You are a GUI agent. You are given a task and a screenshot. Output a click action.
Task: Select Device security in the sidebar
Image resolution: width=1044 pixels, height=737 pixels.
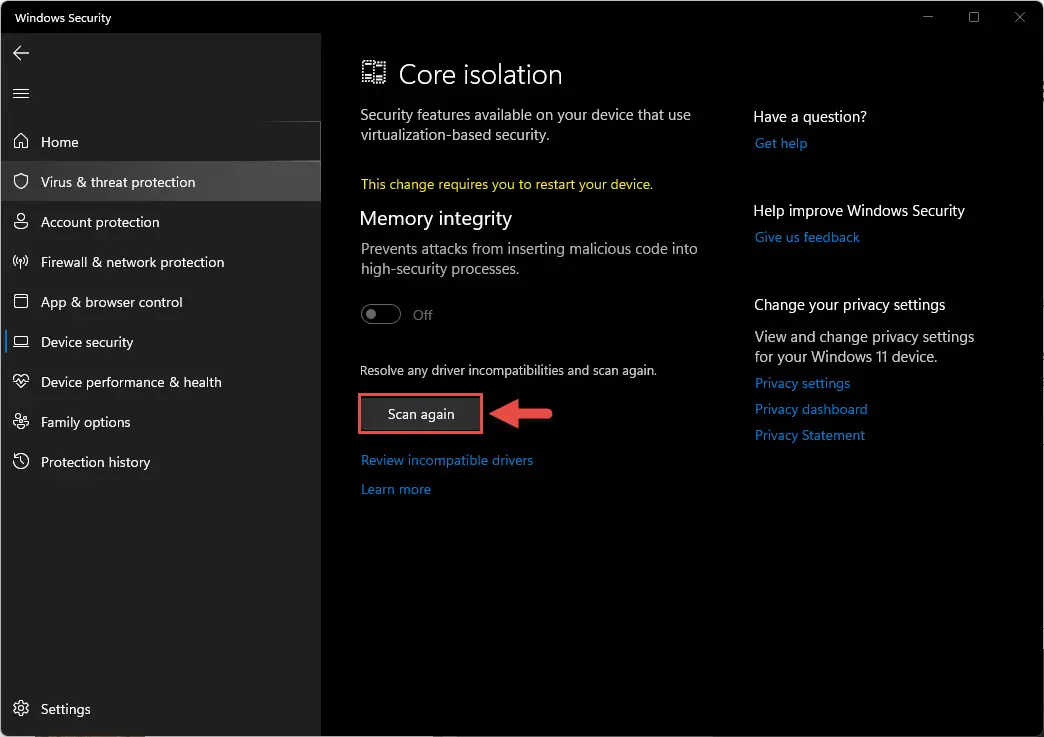click(x=160, y=342)
